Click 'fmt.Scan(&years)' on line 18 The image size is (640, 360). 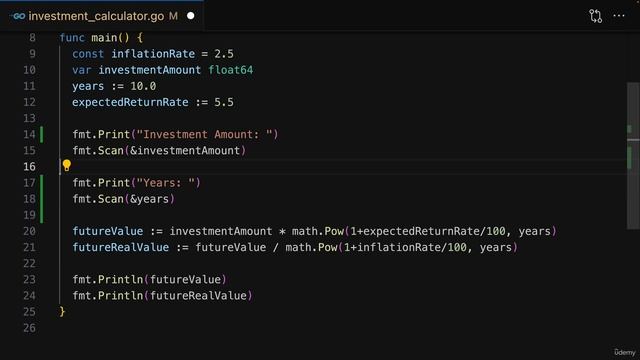124,199
